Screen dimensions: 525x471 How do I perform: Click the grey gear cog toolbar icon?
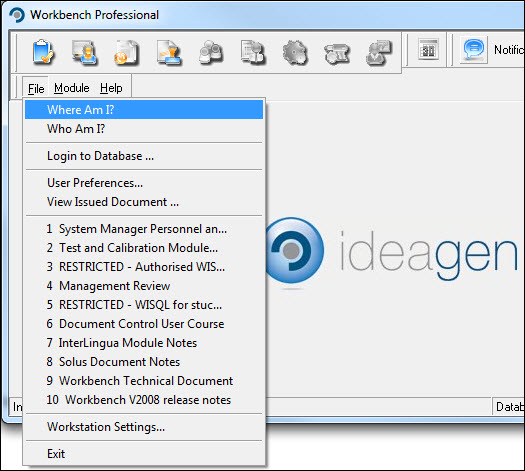(295, 52)
